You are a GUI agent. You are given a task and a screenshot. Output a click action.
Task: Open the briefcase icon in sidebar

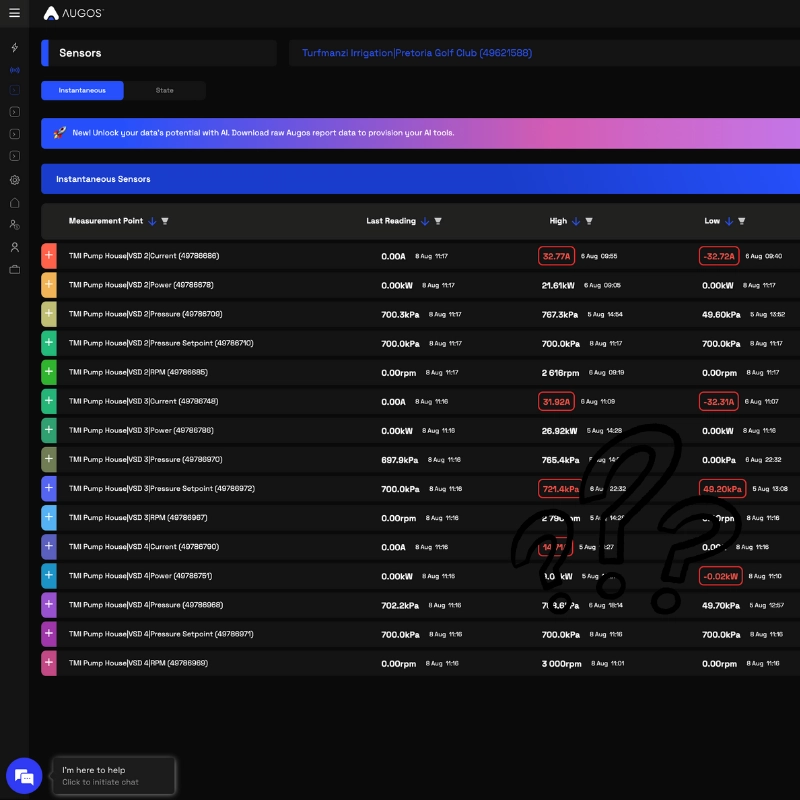click(x=14, y=269)
